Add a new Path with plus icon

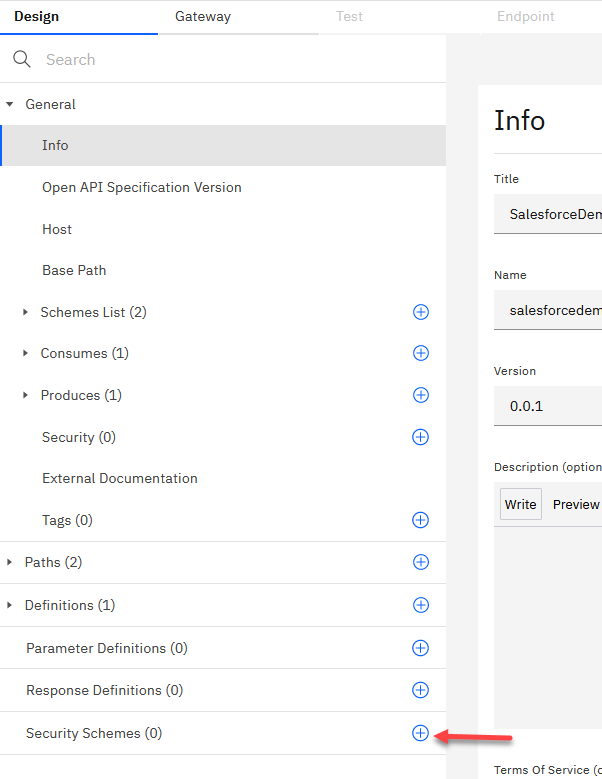[x=421, y=562]
